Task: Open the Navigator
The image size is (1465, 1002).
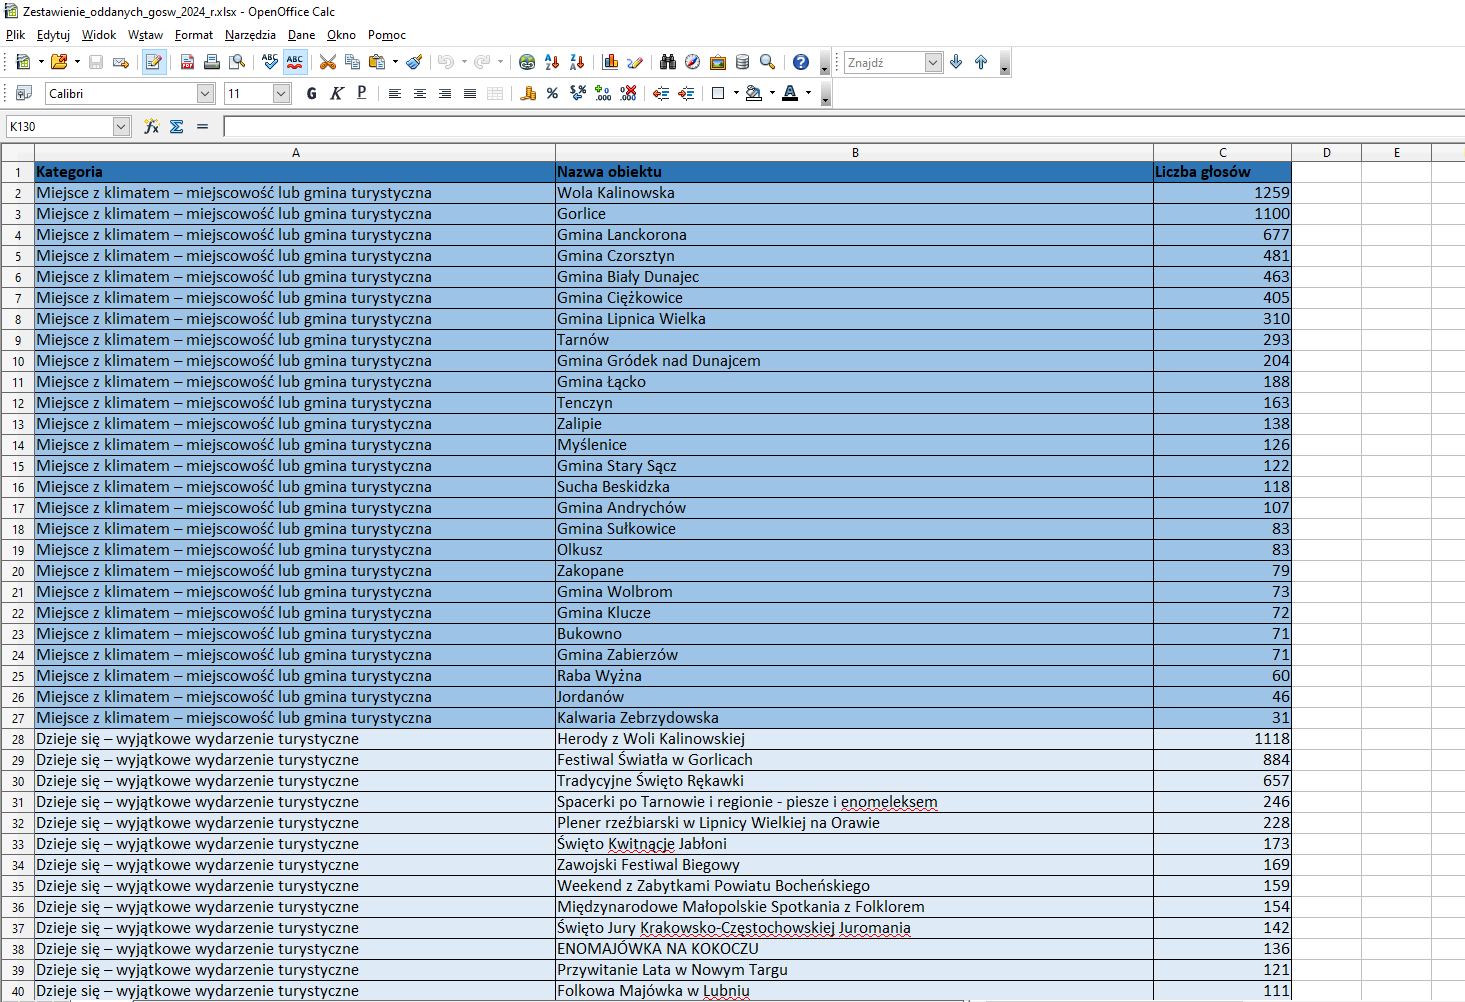Action: (x=693, y=62)
